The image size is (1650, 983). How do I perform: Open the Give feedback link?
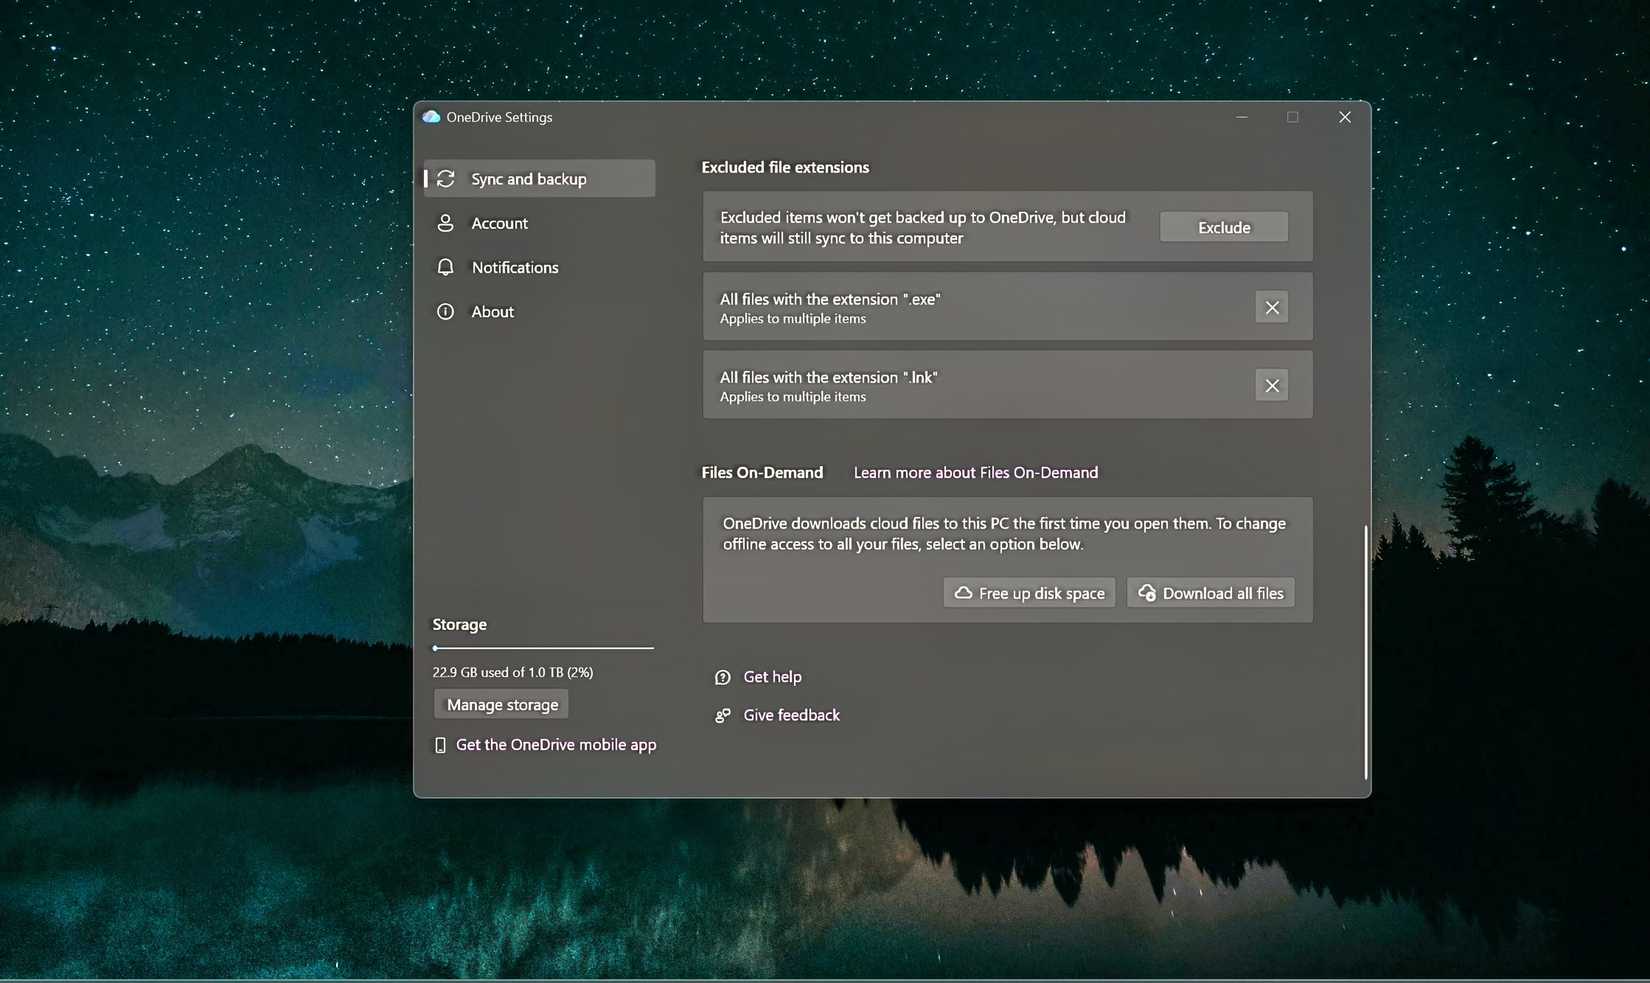(791, 715)
